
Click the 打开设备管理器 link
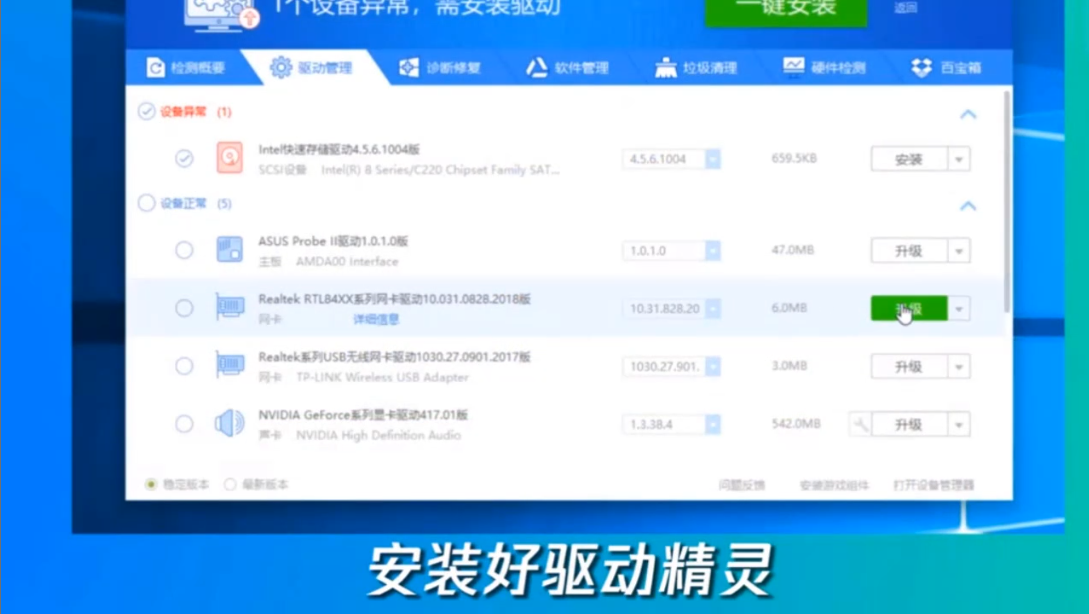[934, 485]
